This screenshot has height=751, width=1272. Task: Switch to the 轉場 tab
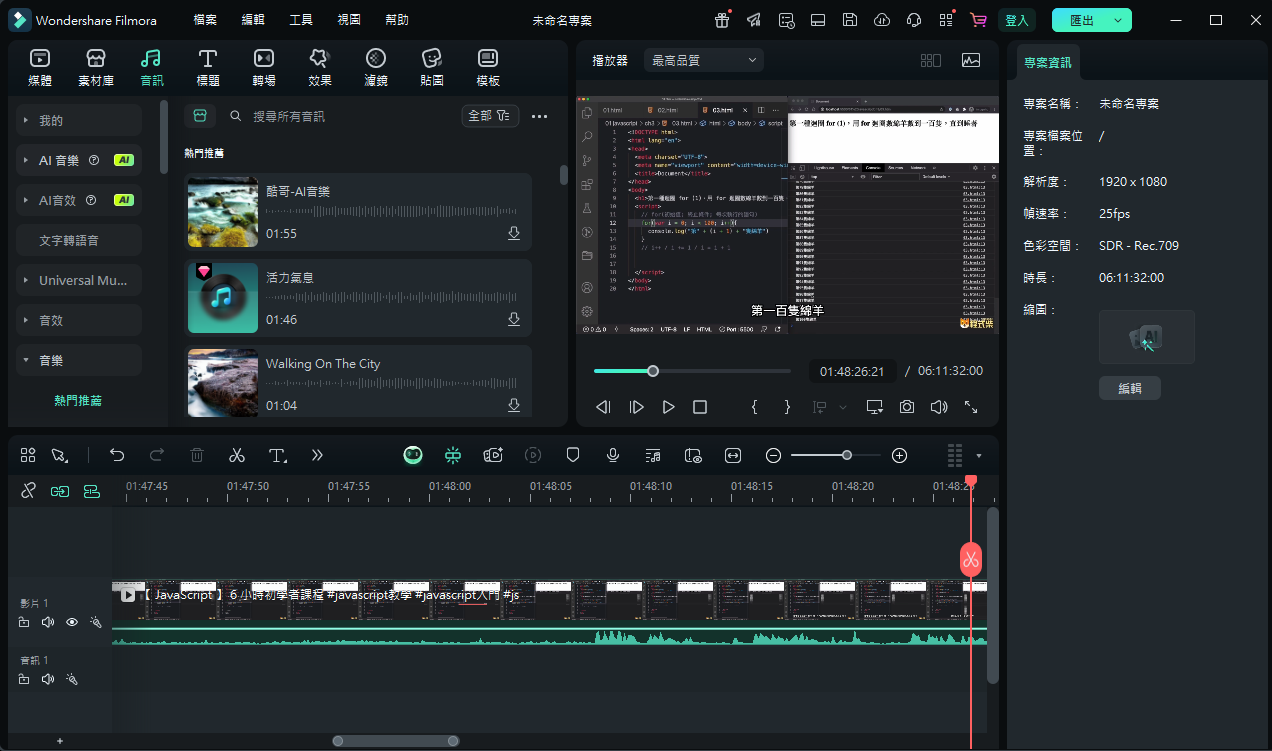click(264, 67)
